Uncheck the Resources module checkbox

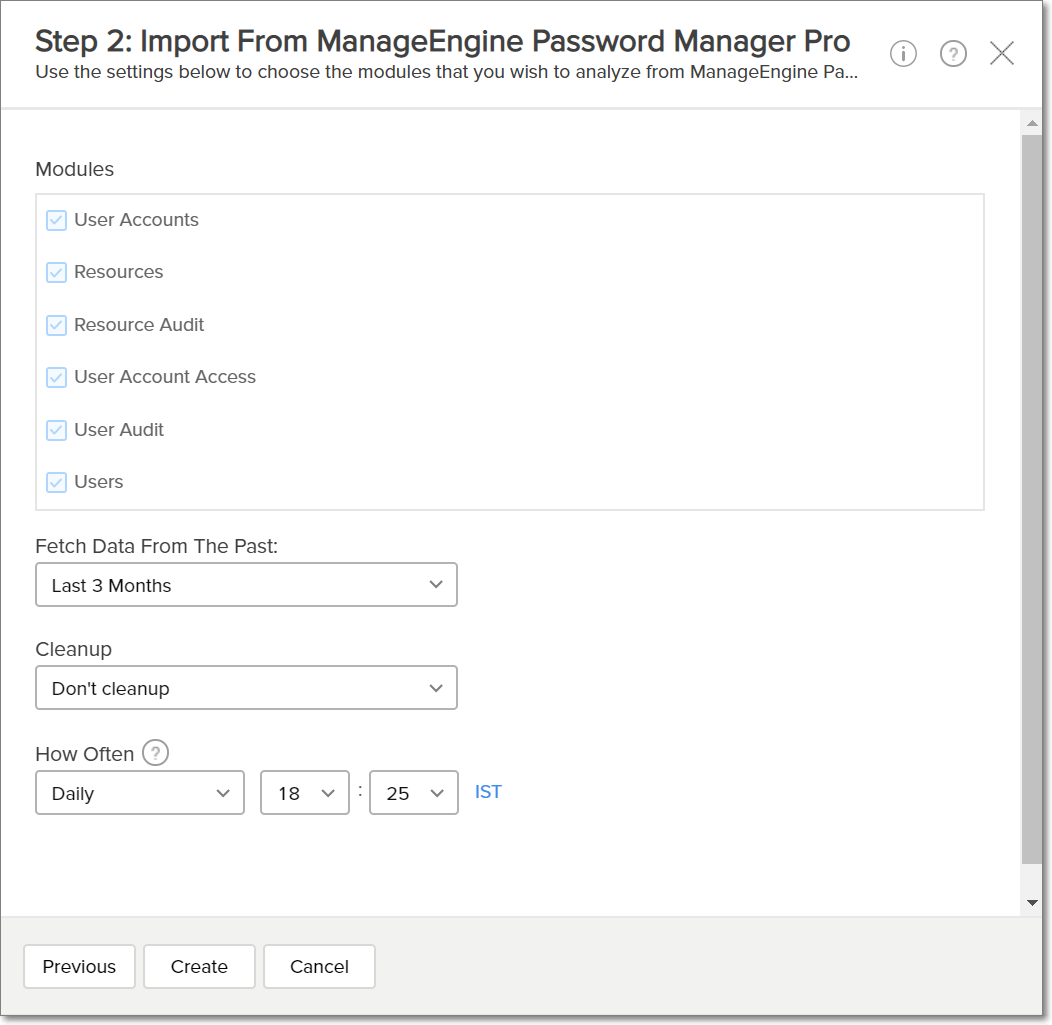pyautogui.click(x=57, y=272)
